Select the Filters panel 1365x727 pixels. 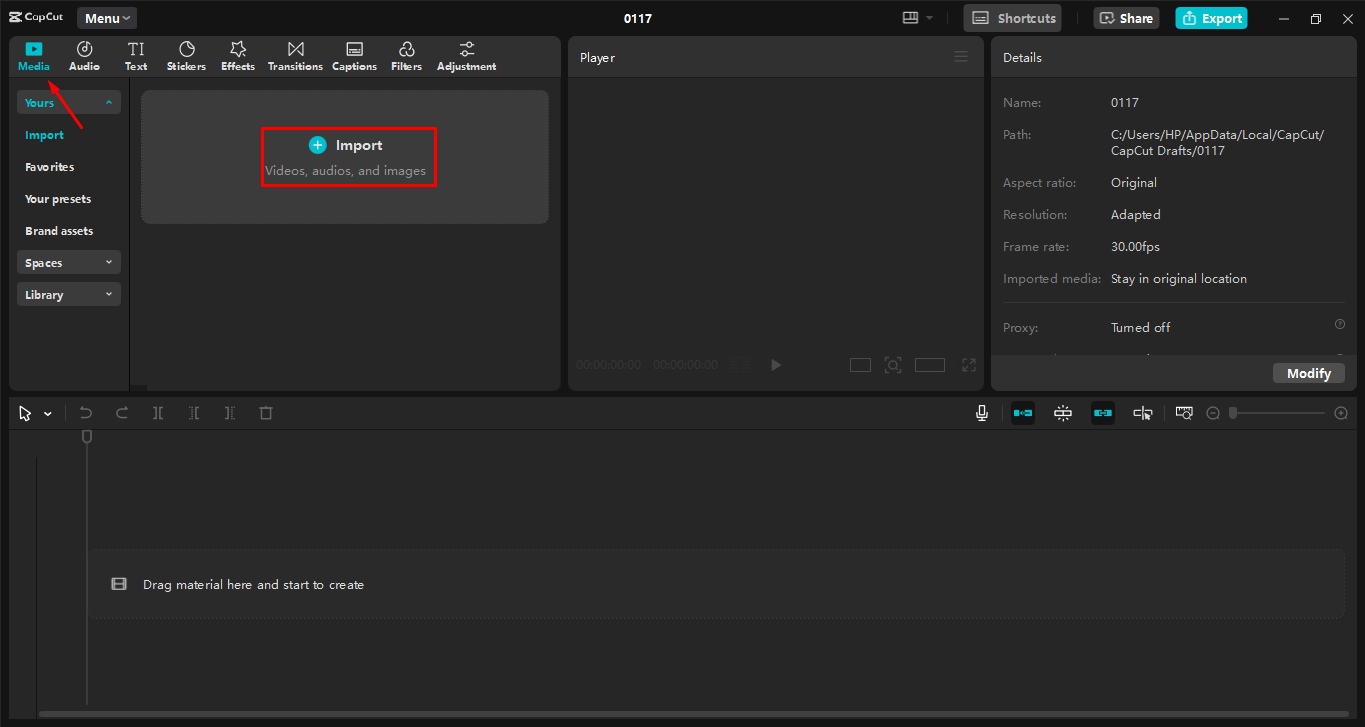click(x=406, y=55)
